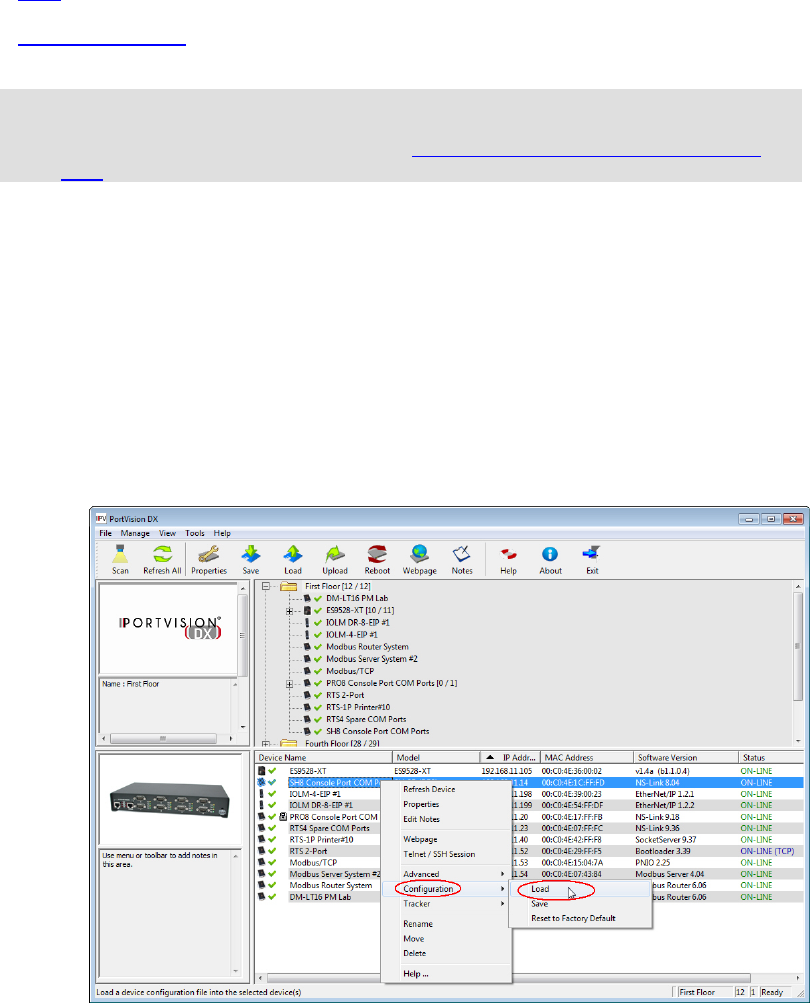Click device icon beside DM-LT16 PM Lab in tree
The width and height of the screenshot is (810, 1003).
point(307,598)
